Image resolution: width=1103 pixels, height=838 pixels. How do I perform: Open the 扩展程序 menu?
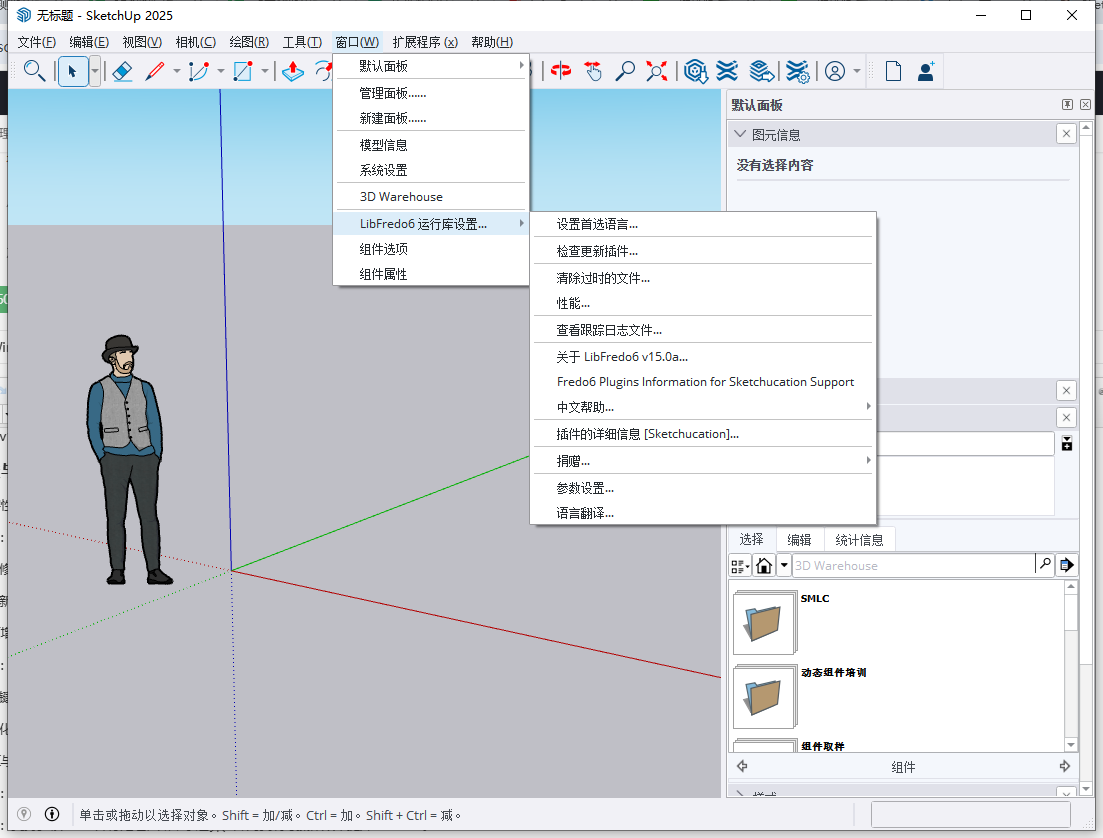425,42
